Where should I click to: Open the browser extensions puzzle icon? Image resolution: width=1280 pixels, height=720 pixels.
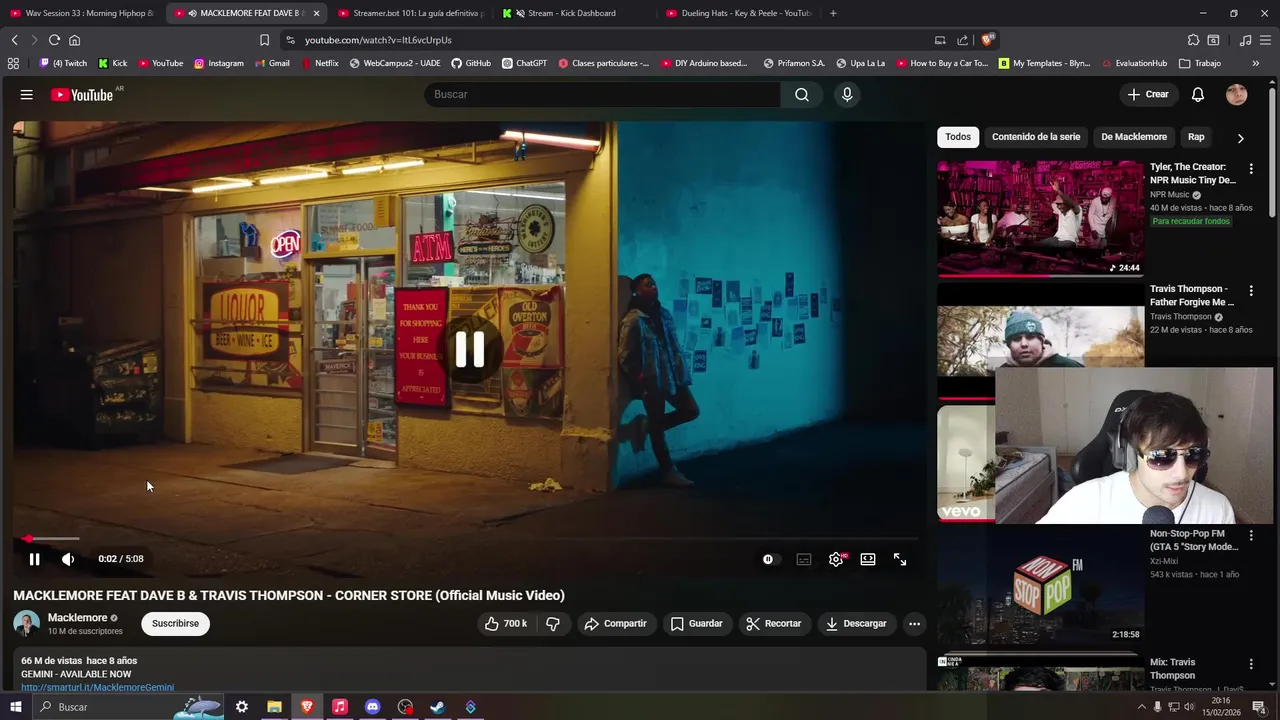[1193, 40]
